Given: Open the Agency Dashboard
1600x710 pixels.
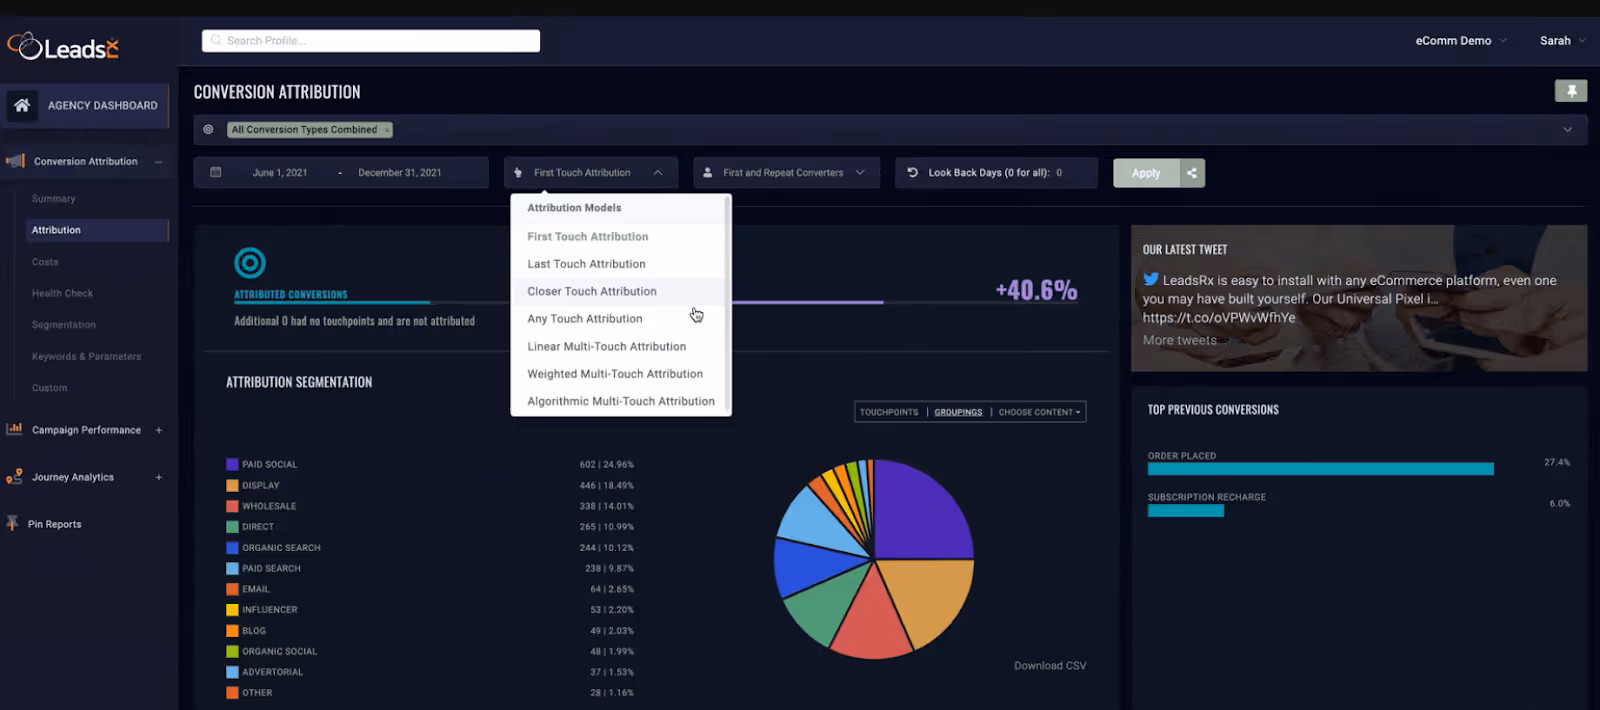Looking at the screenshot, I should (x=86, y=105).
